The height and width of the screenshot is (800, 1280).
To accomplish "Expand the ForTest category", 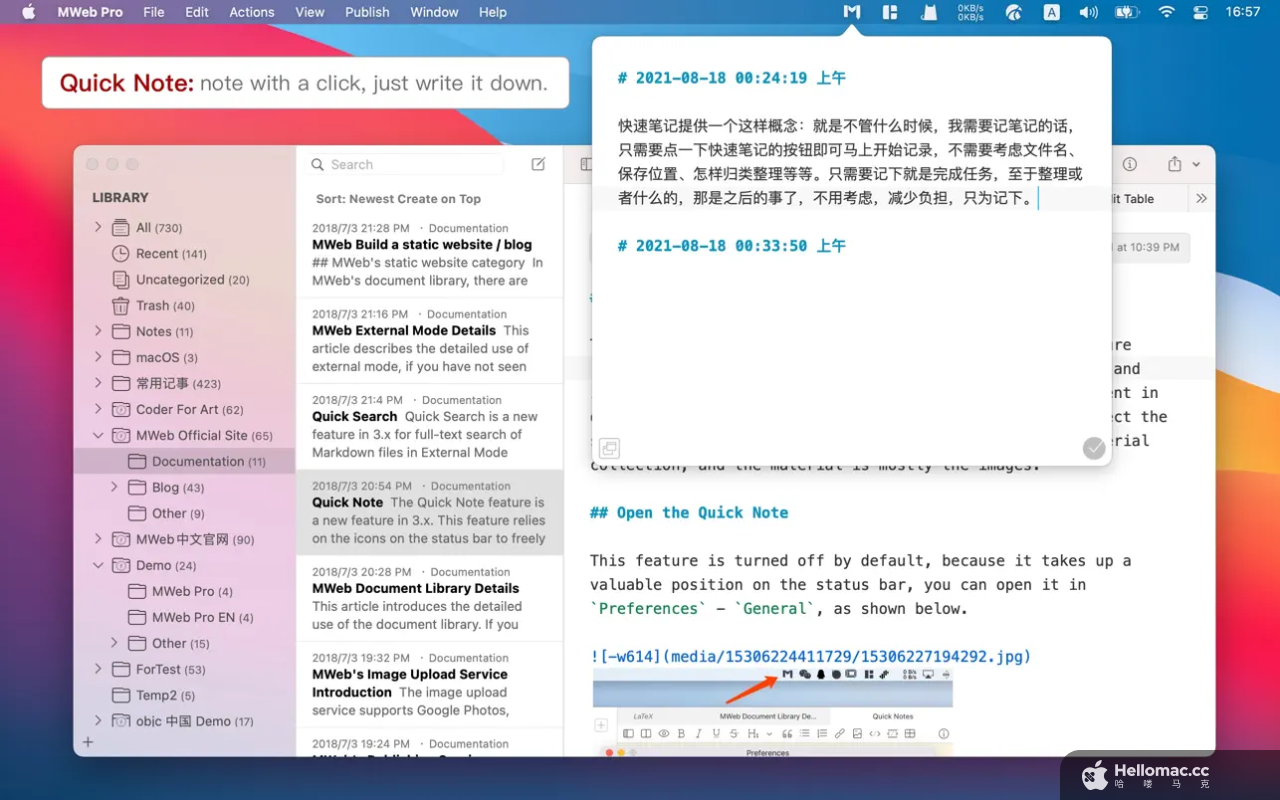I will 98,669.
